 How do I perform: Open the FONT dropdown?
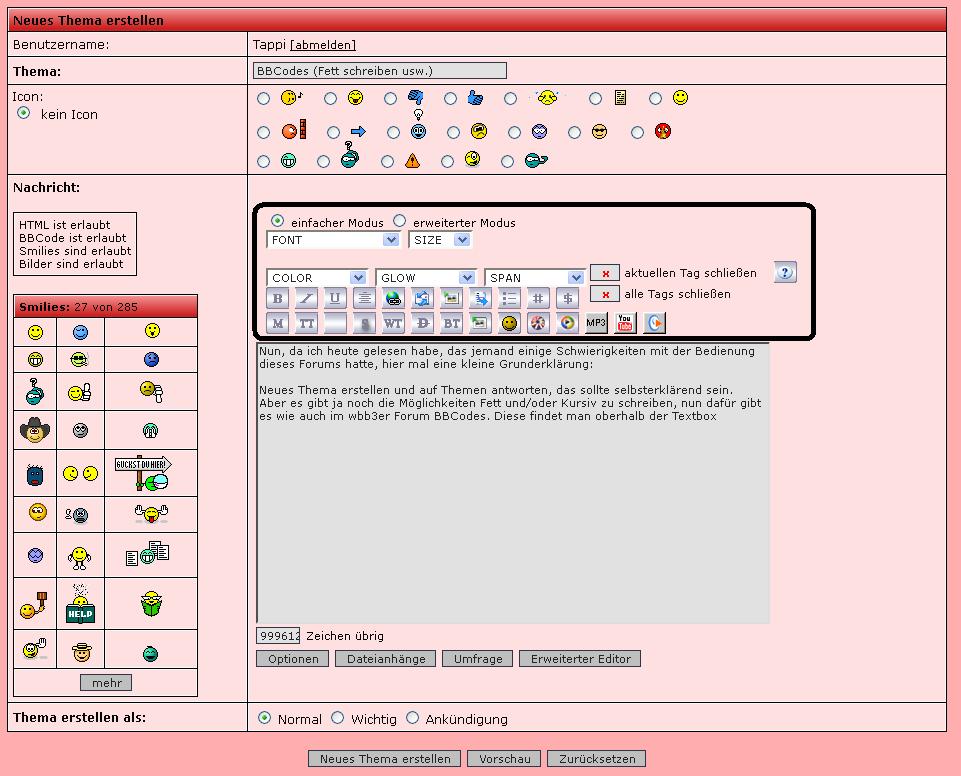(334, 240)
